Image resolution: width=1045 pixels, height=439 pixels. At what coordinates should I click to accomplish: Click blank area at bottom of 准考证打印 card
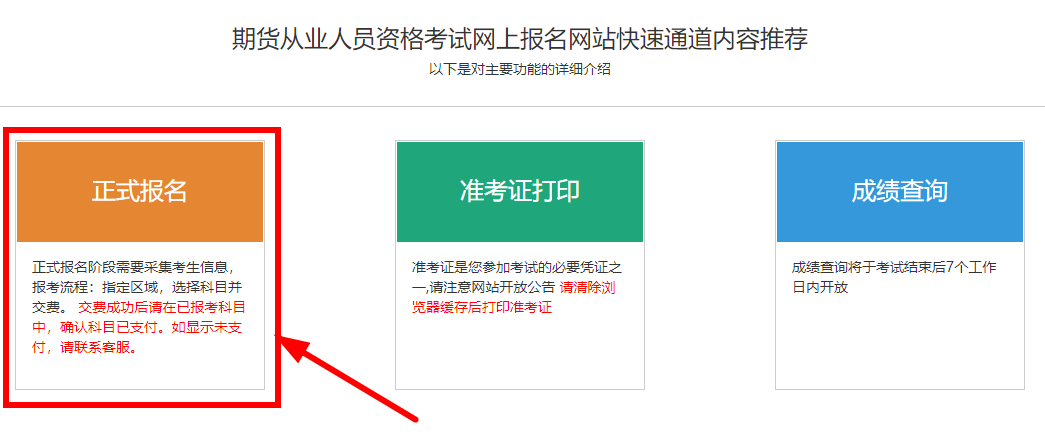click(x=520, y=353)
